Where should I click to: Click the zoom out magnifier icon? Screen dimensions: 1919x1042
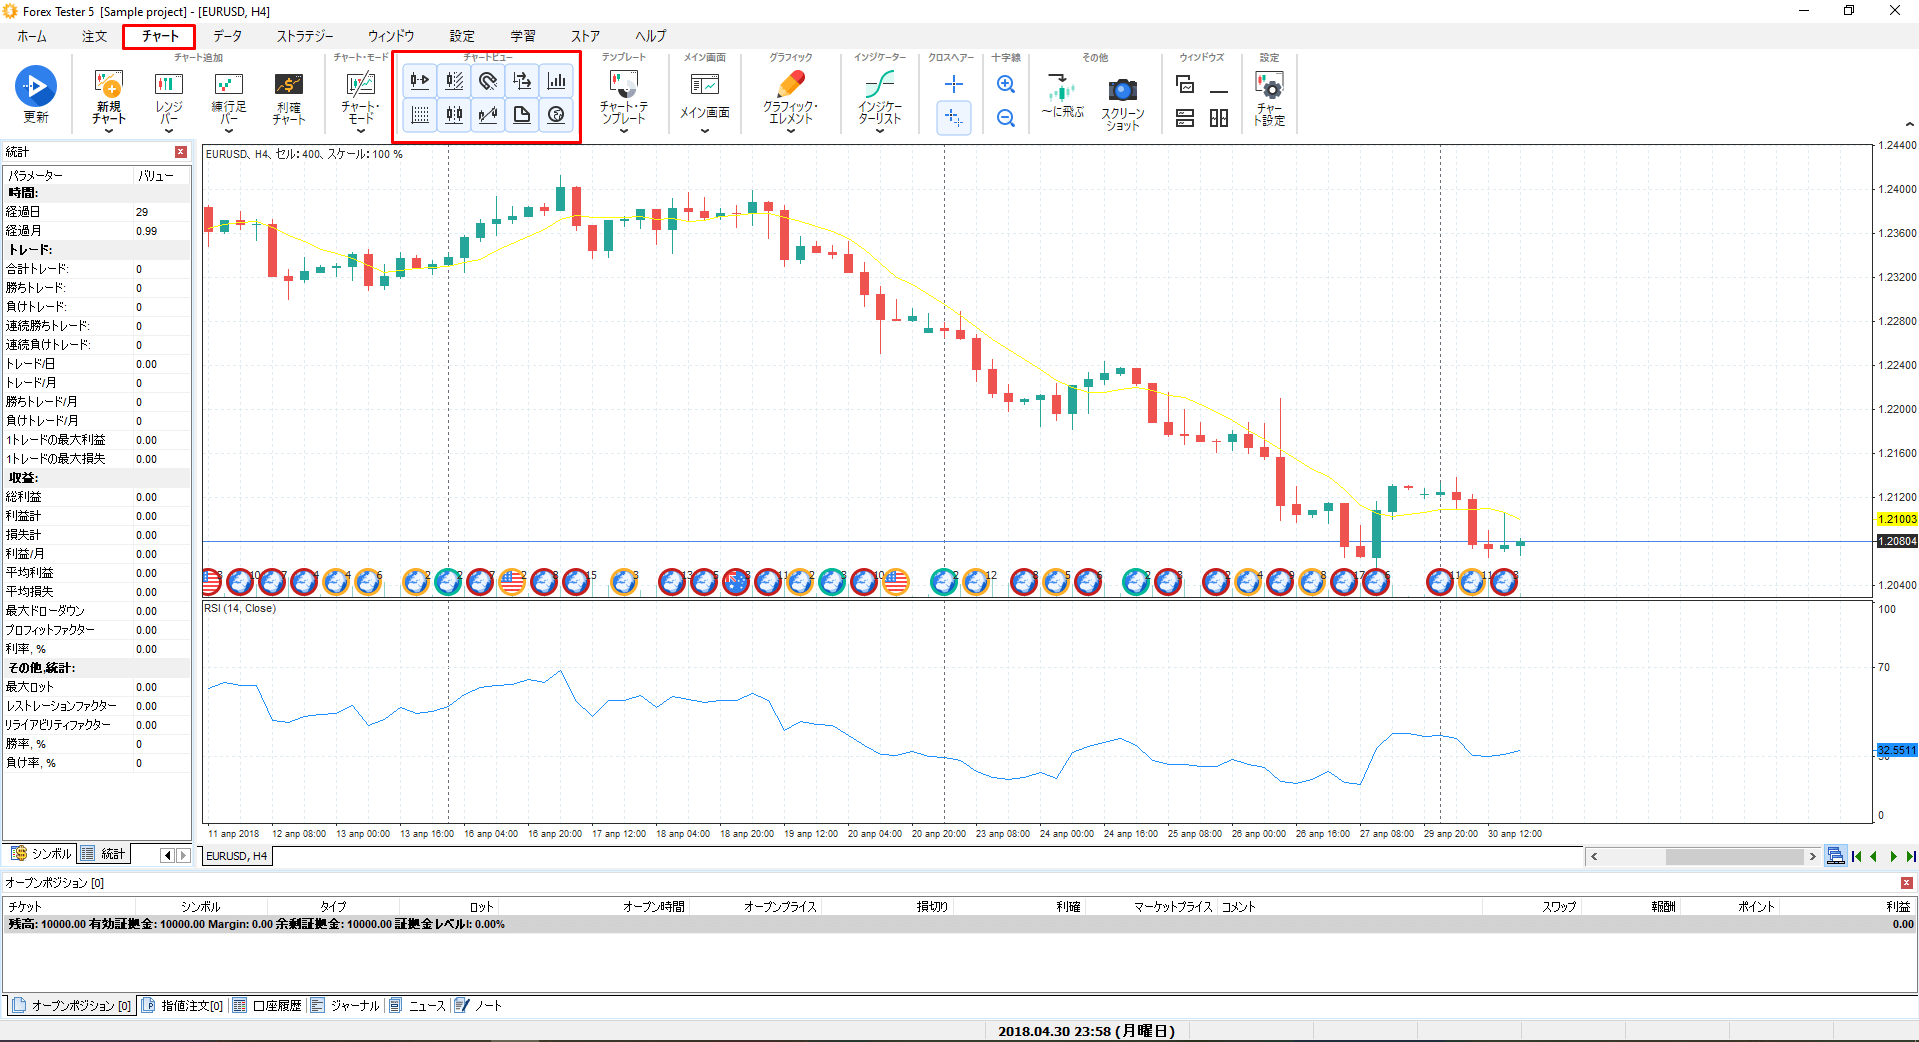(x=1006, y=118)
